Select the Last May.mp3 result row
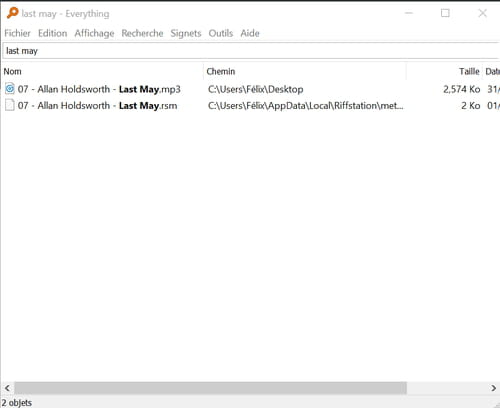Screen dimensions: 500x408 click(250, 89)
